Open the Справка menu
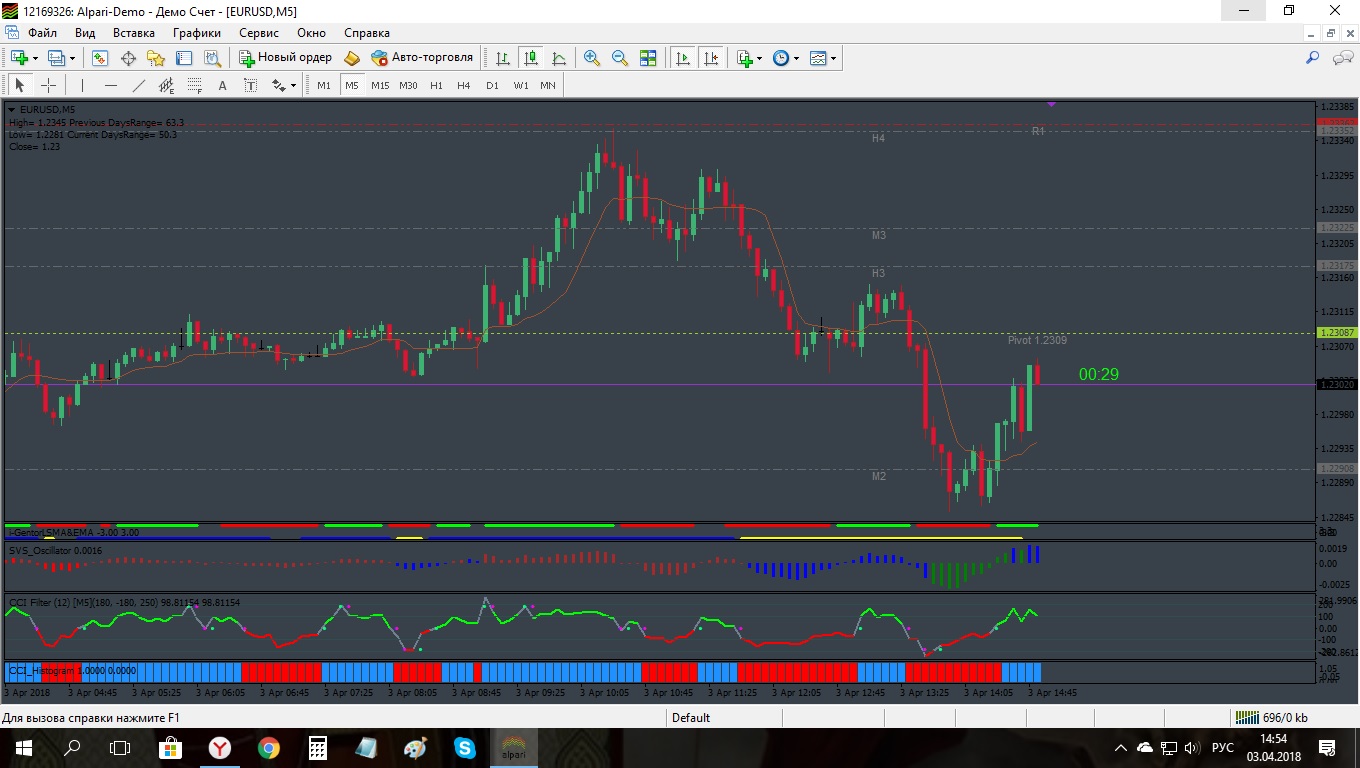 (x=366, y=33)
